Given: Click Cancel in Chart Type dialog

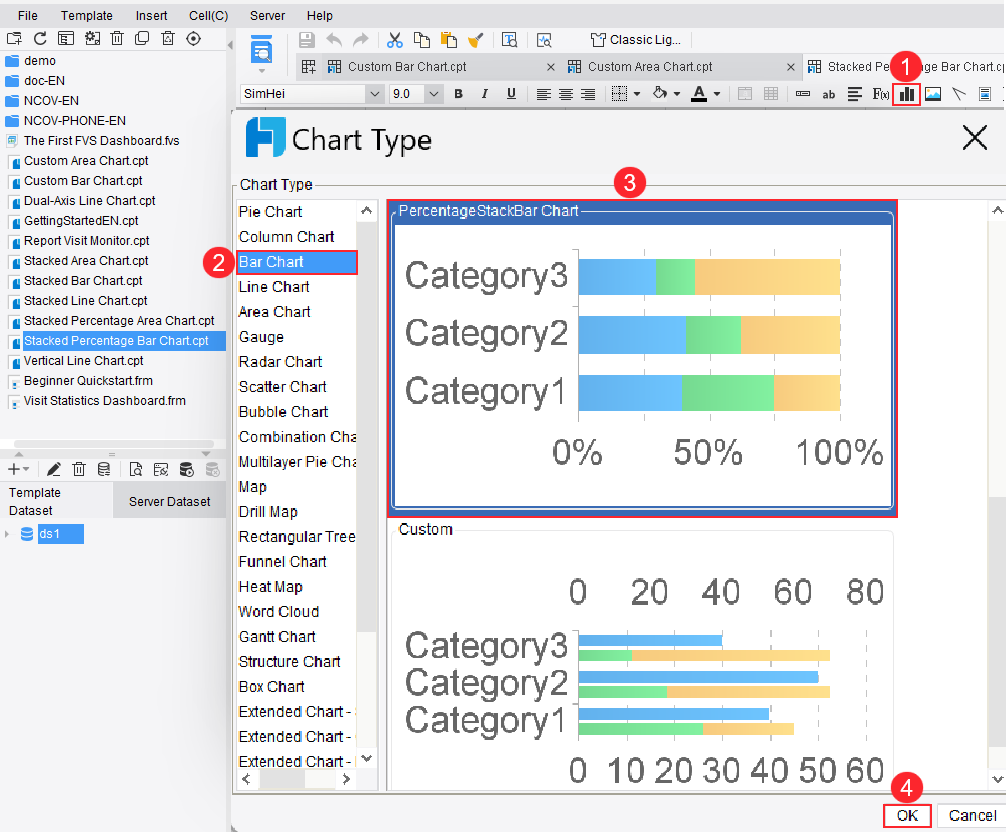Looking at the screenshot, I should (972, 815).
